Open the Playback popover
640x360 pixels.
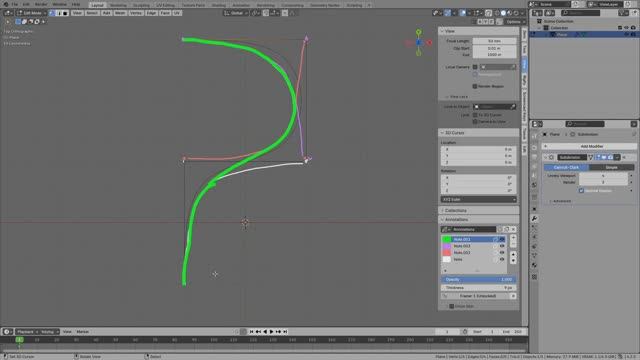(27, 332)
